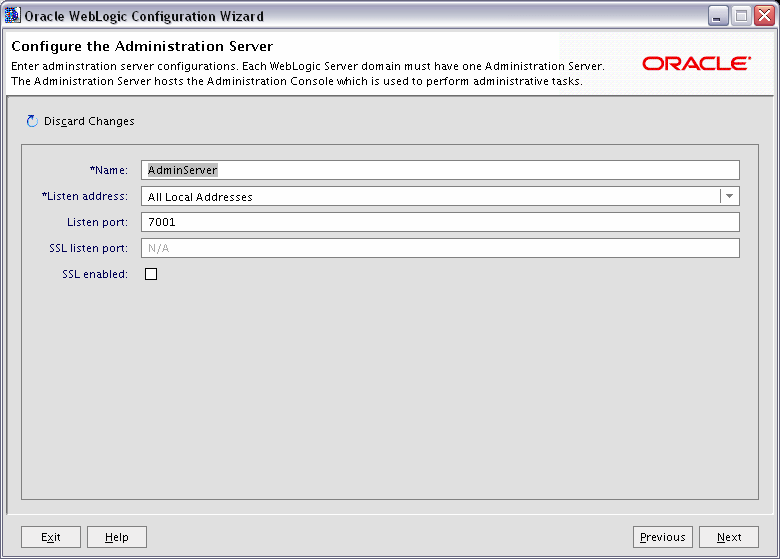Click the *Name: label
780x559 pixels.
[108, 170]
